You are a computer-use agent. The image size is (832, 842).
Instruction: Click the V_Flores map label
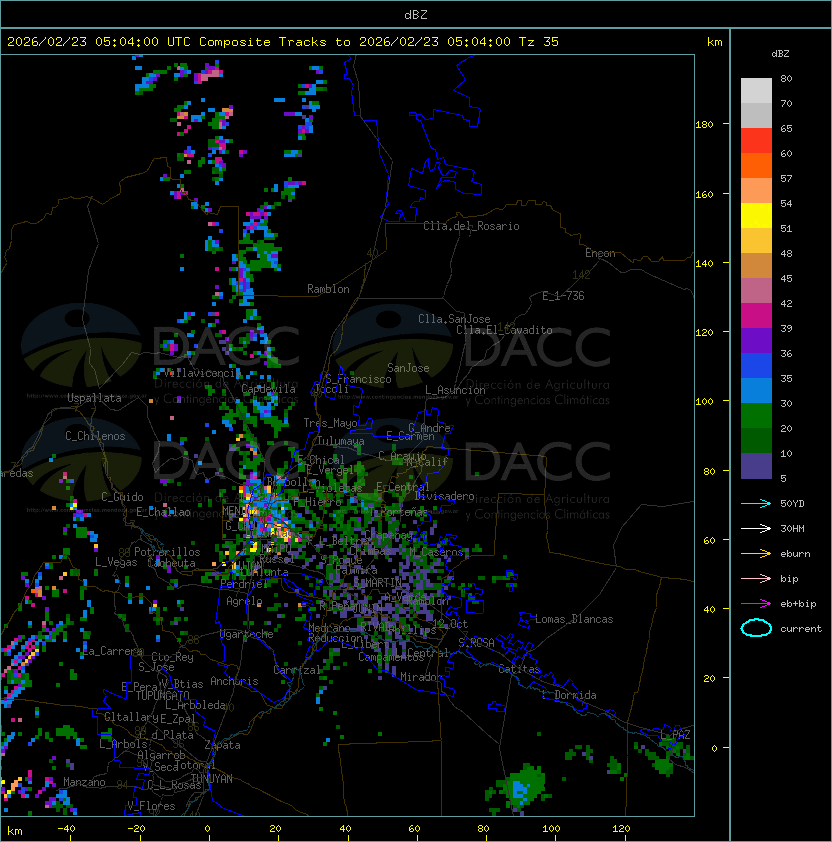[x=151, y=806]
